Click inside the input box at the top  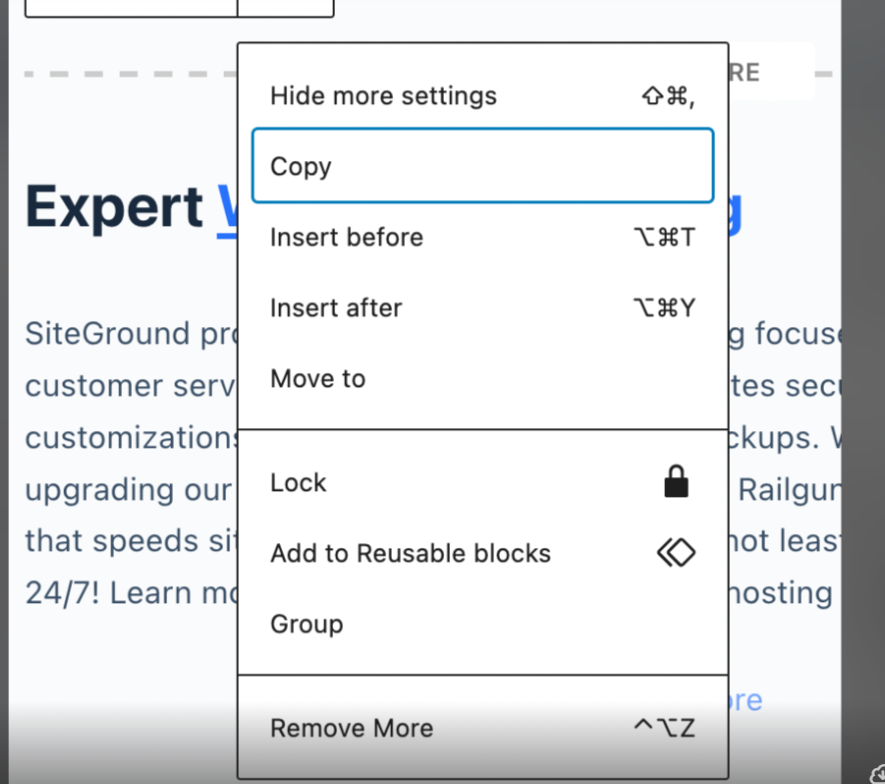(130, 8)
